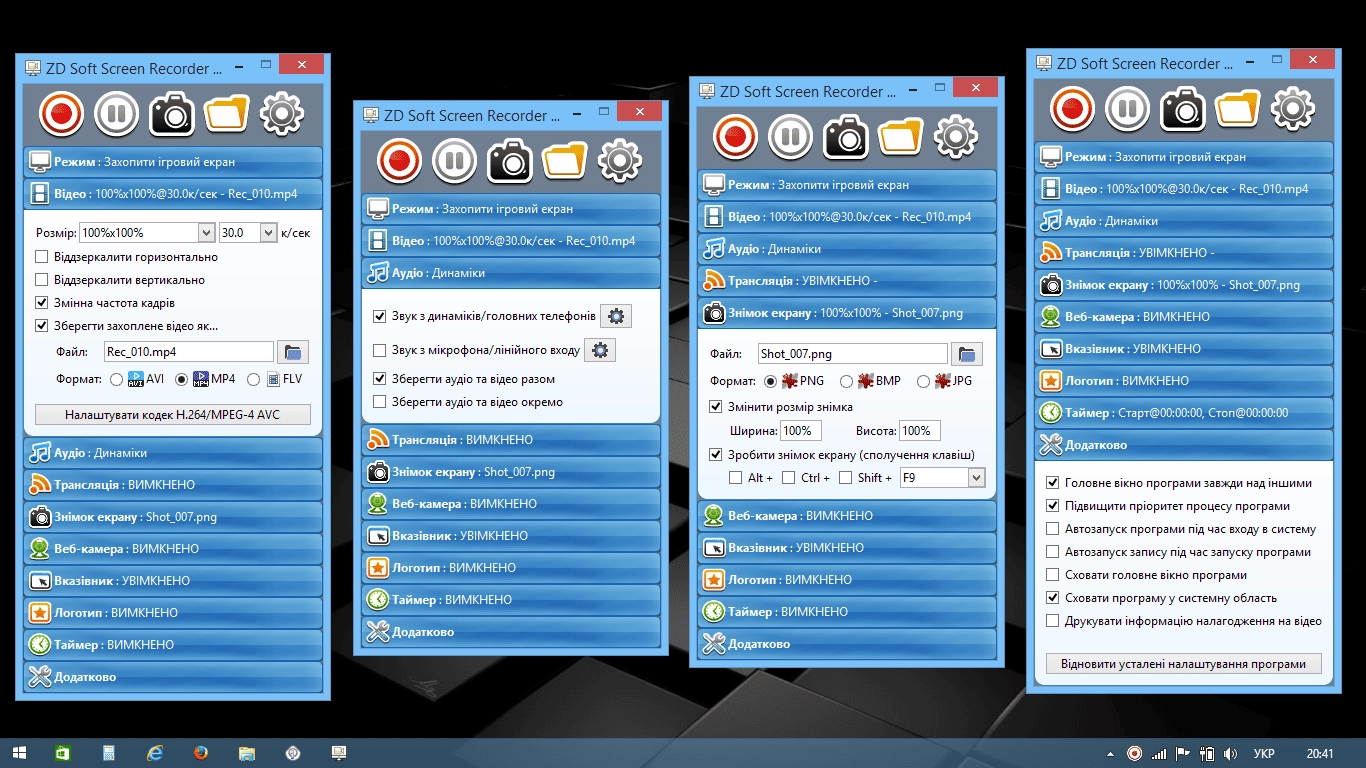The height and width of the screenshot is (768, 1366).
Task: Open Режим: Захопити ігровий екран in the second window
Action: click(x=511, y=209)
